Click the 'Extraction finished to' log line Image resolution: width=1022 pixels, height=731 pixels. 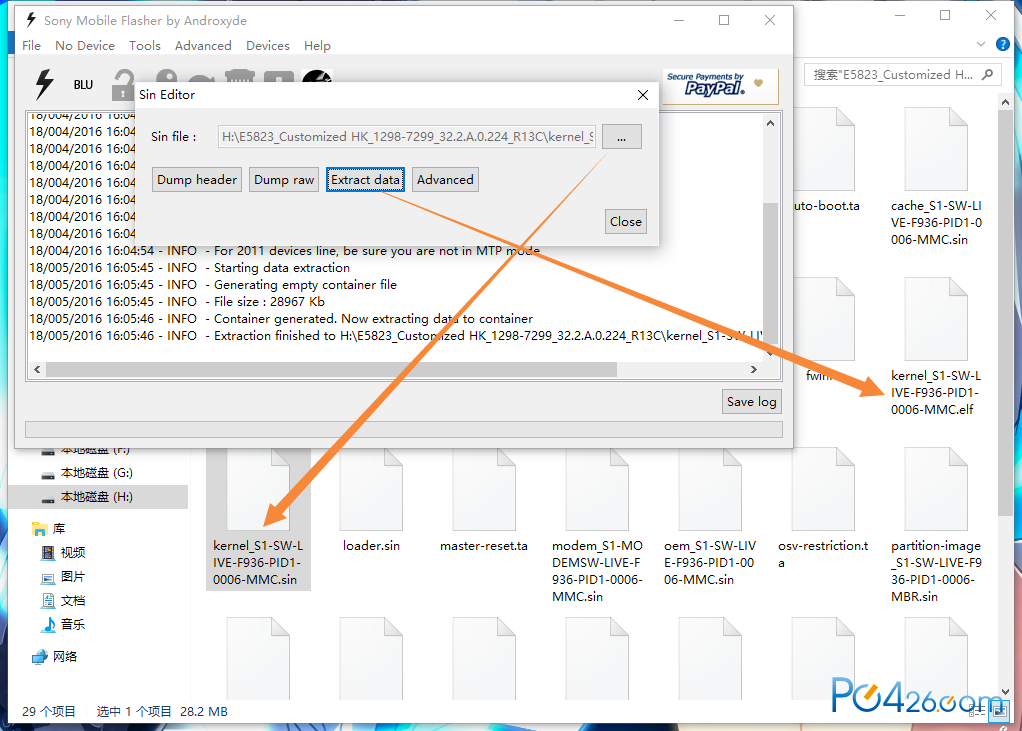(x=396, y=336)
